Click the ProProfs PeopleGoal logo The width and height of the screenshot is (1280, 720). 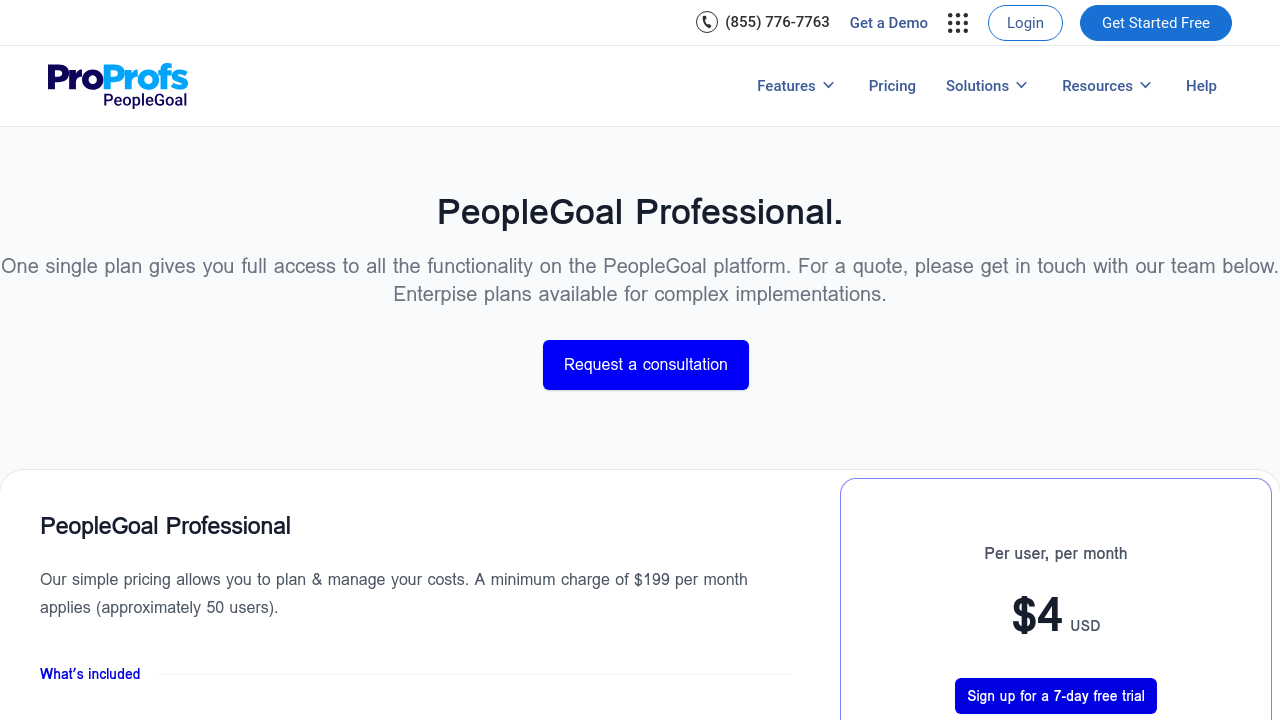[x=118, y=86]
